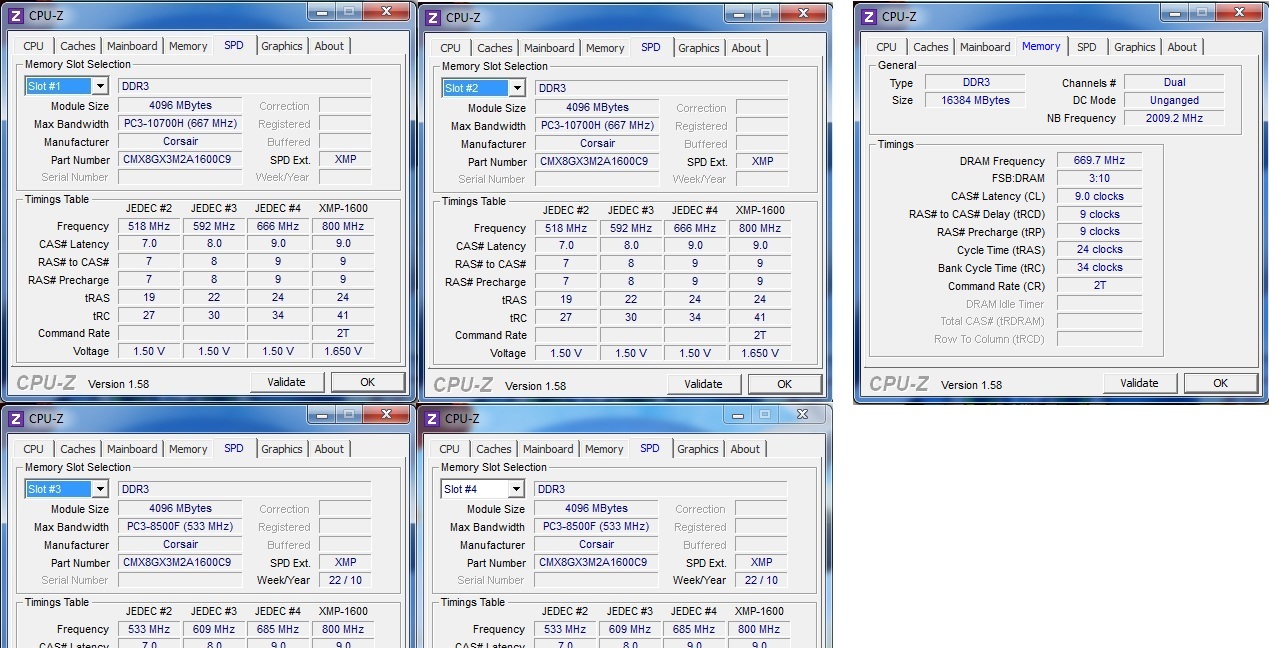Select SPD tab in the Memory window
The image size is (1277, 648).
point(1087,47)
